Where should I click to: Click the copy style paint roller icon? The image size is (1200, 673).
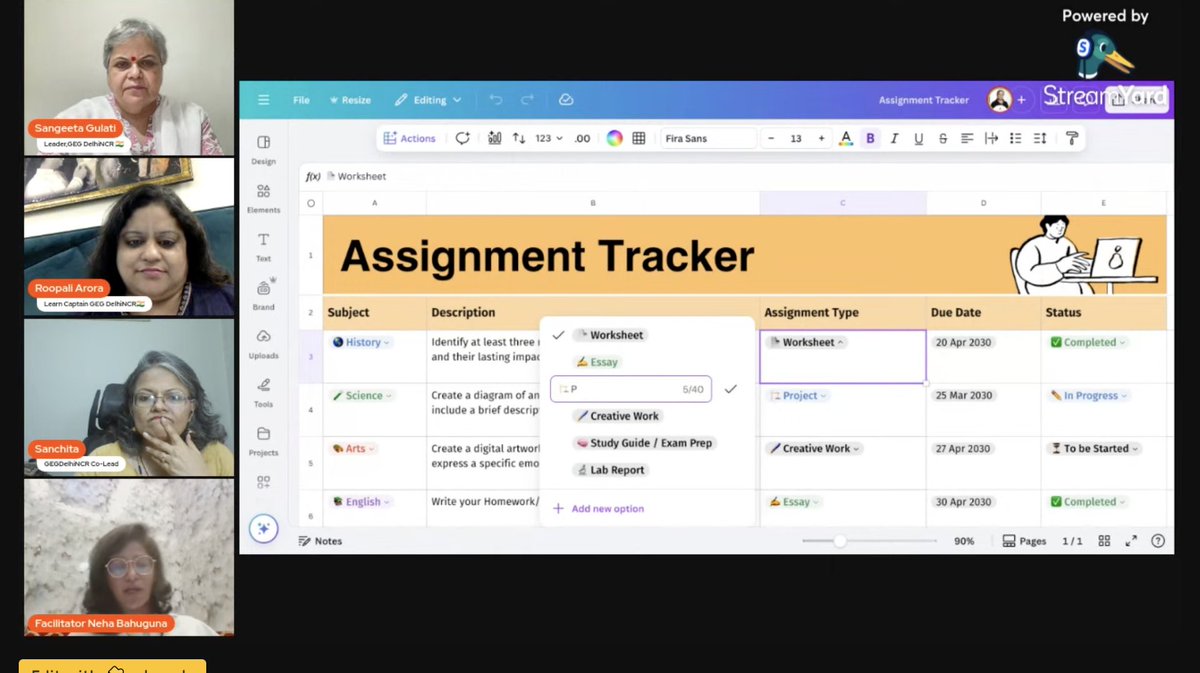point(1072,138)
